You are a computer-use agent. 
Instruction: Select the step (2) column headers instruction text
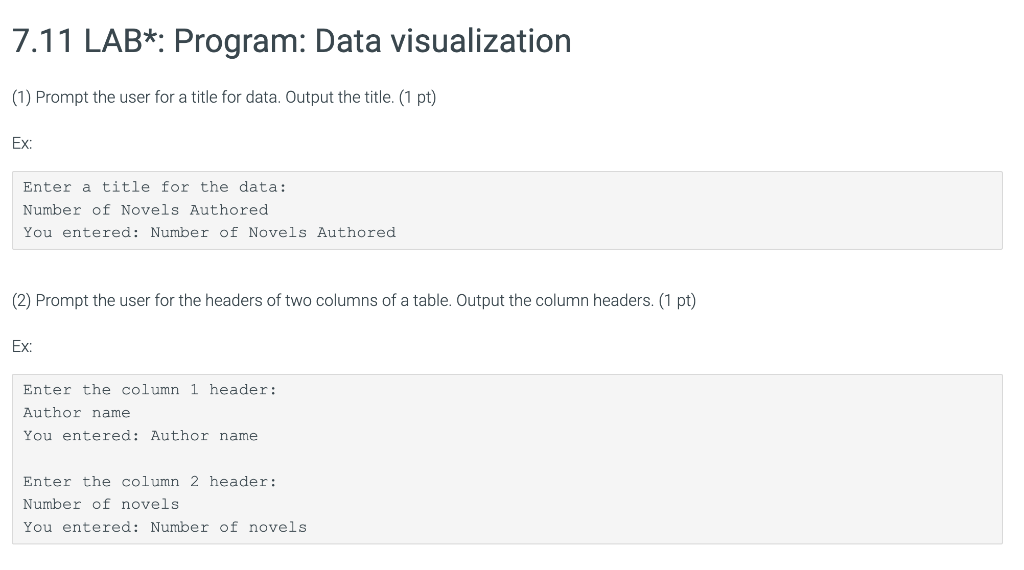point(354,300)
